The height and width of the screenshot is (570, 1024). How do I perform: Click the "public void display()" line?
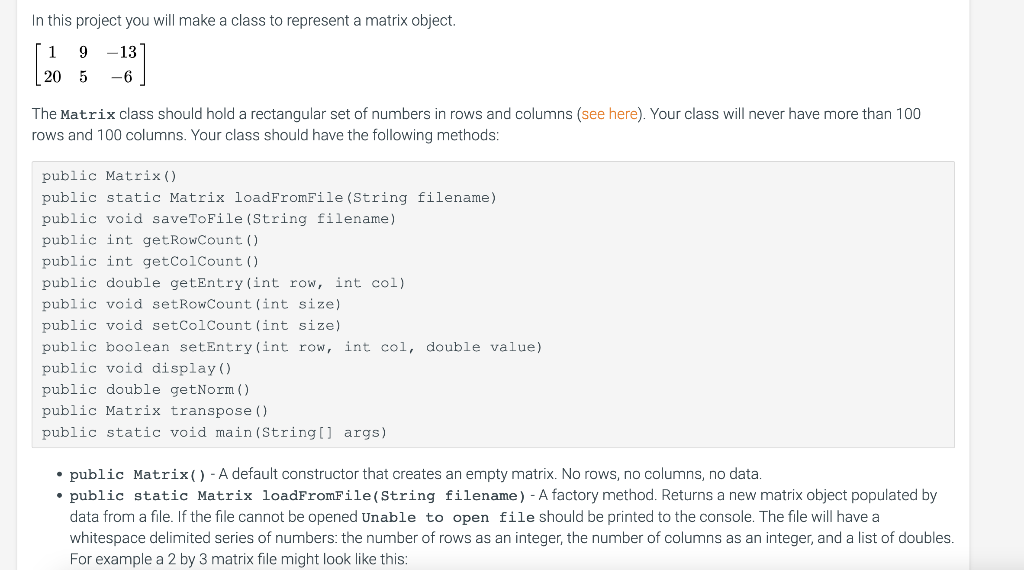point(136,368)
